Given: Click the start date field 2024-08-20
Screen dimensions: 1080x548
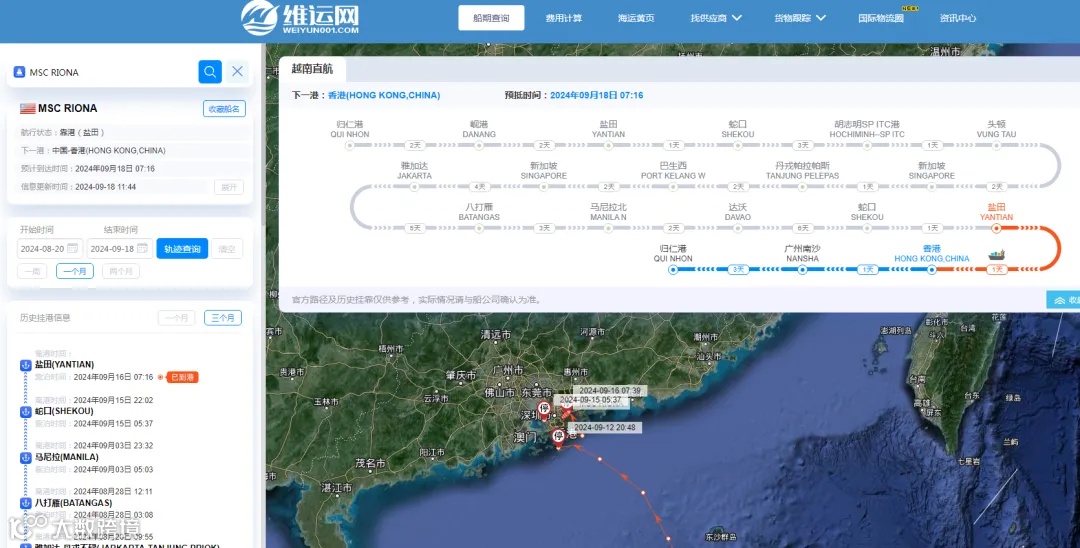Looking at the screenshot, I should pyautogui.click(x=50, y=249).
